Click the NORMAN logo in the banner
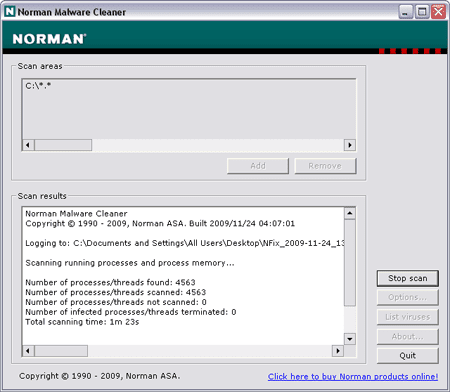The image size is (450, 392). 49,39
